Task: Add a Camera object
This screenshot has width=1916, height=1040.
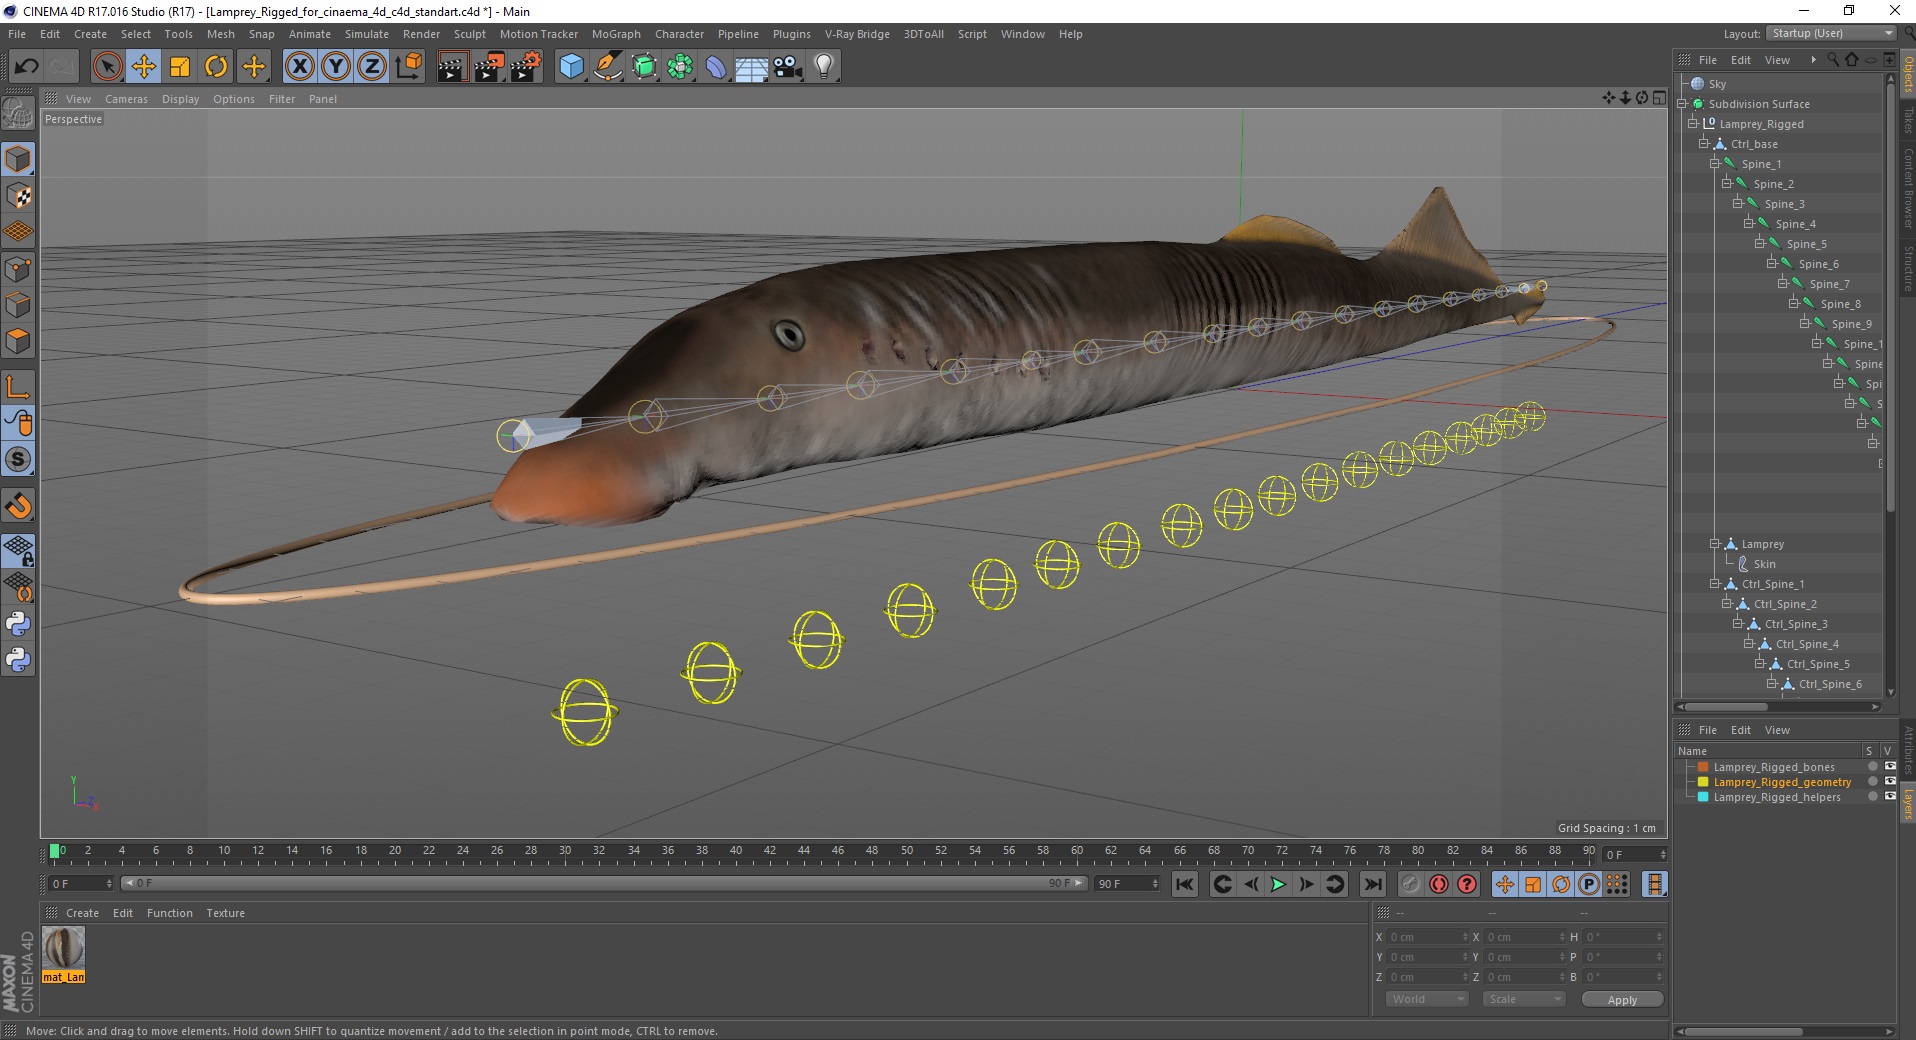Action: pyautogui.click(x=788, y=67)
